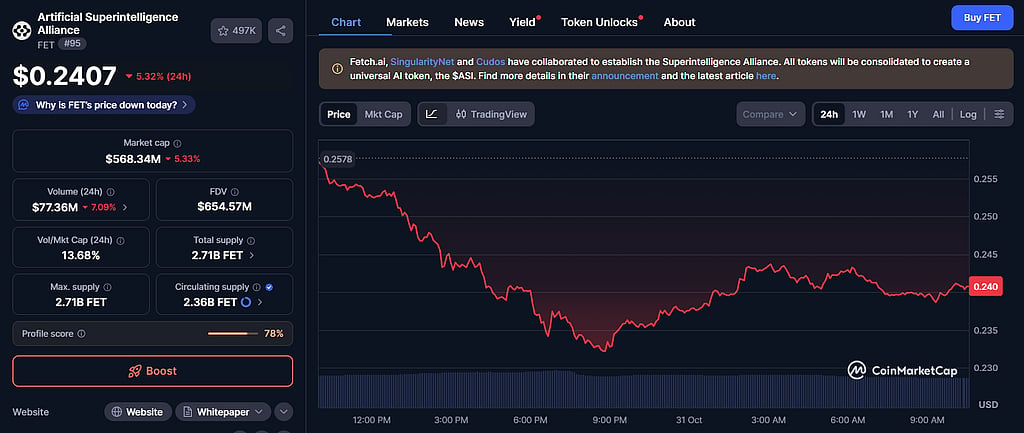The width and height of the screenshot is (1024, 433).
Task: Open the Whitepaper dropdown
Action: point(223,412)
